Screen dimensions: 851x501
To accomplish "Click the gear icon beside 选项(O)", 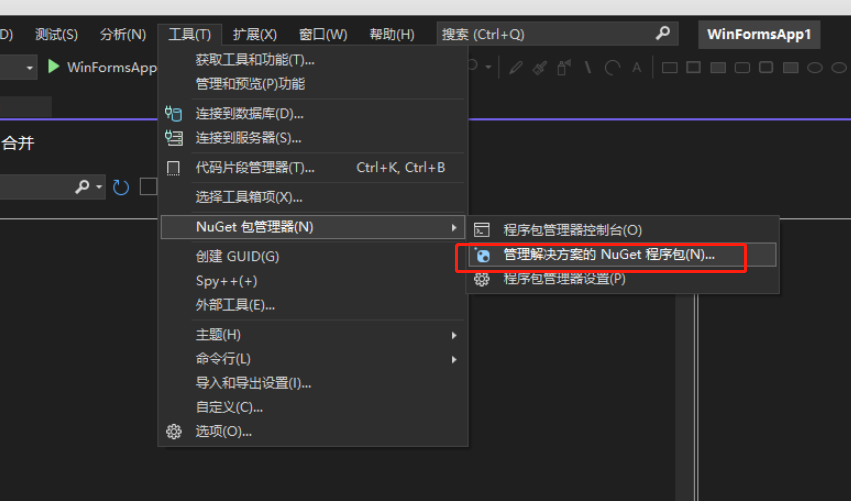I will [x=174, y=432].
